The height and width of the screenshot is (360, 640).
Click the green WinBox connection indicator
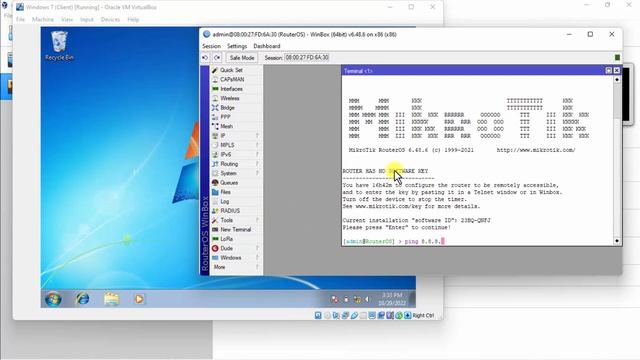pyautogui.click(x=618, y=58)
